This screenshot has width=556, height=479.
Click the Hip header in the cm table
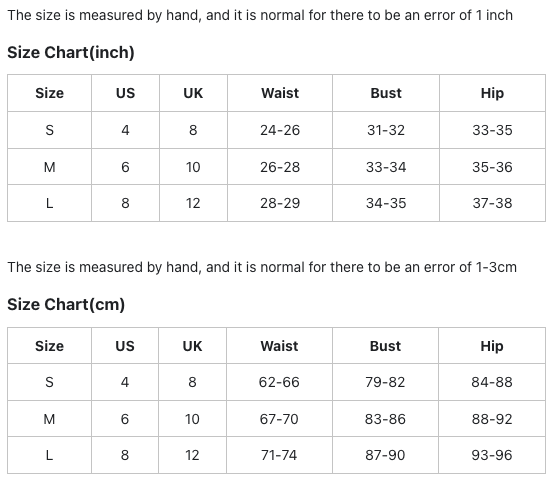click(x=491, y=346)
